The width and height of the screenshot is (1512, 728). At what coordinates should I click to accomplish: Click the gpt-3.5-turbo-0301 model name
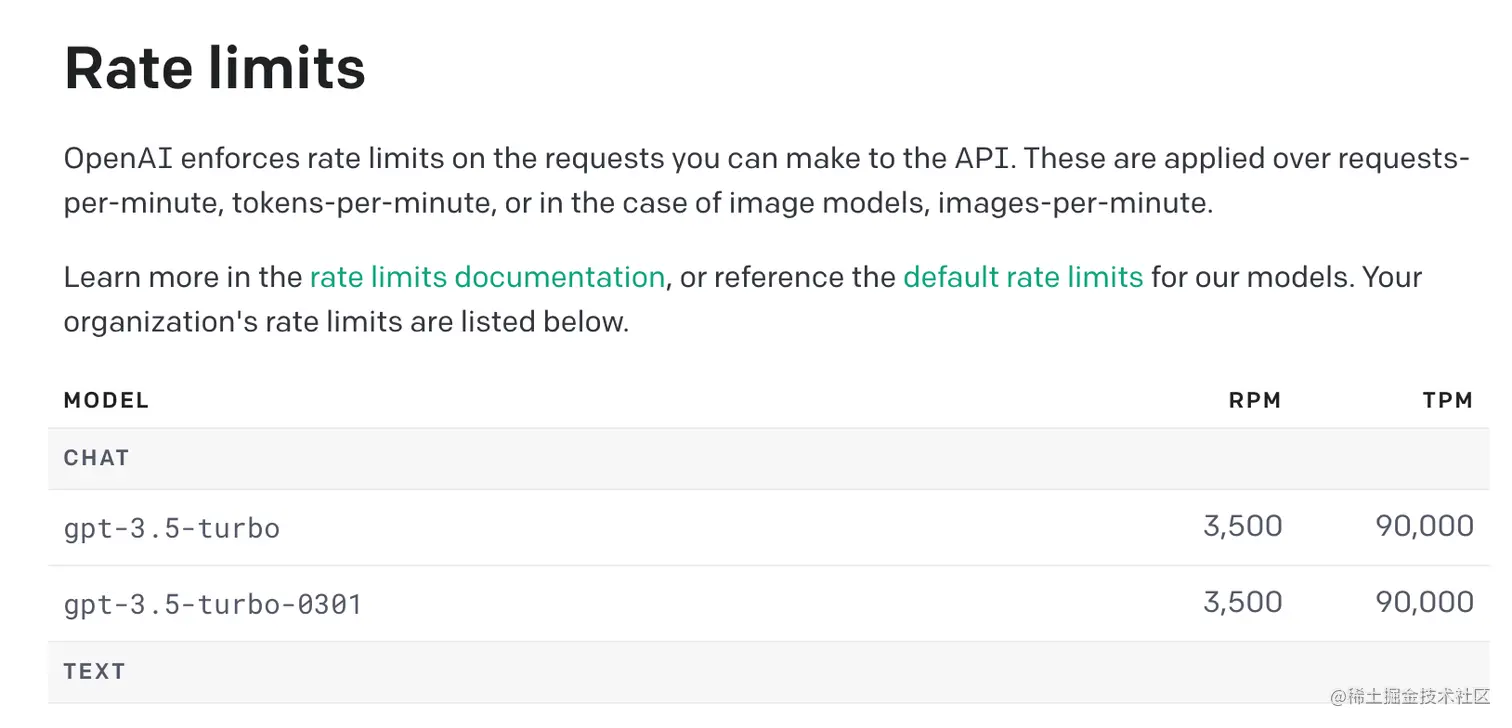pos(213,604)
